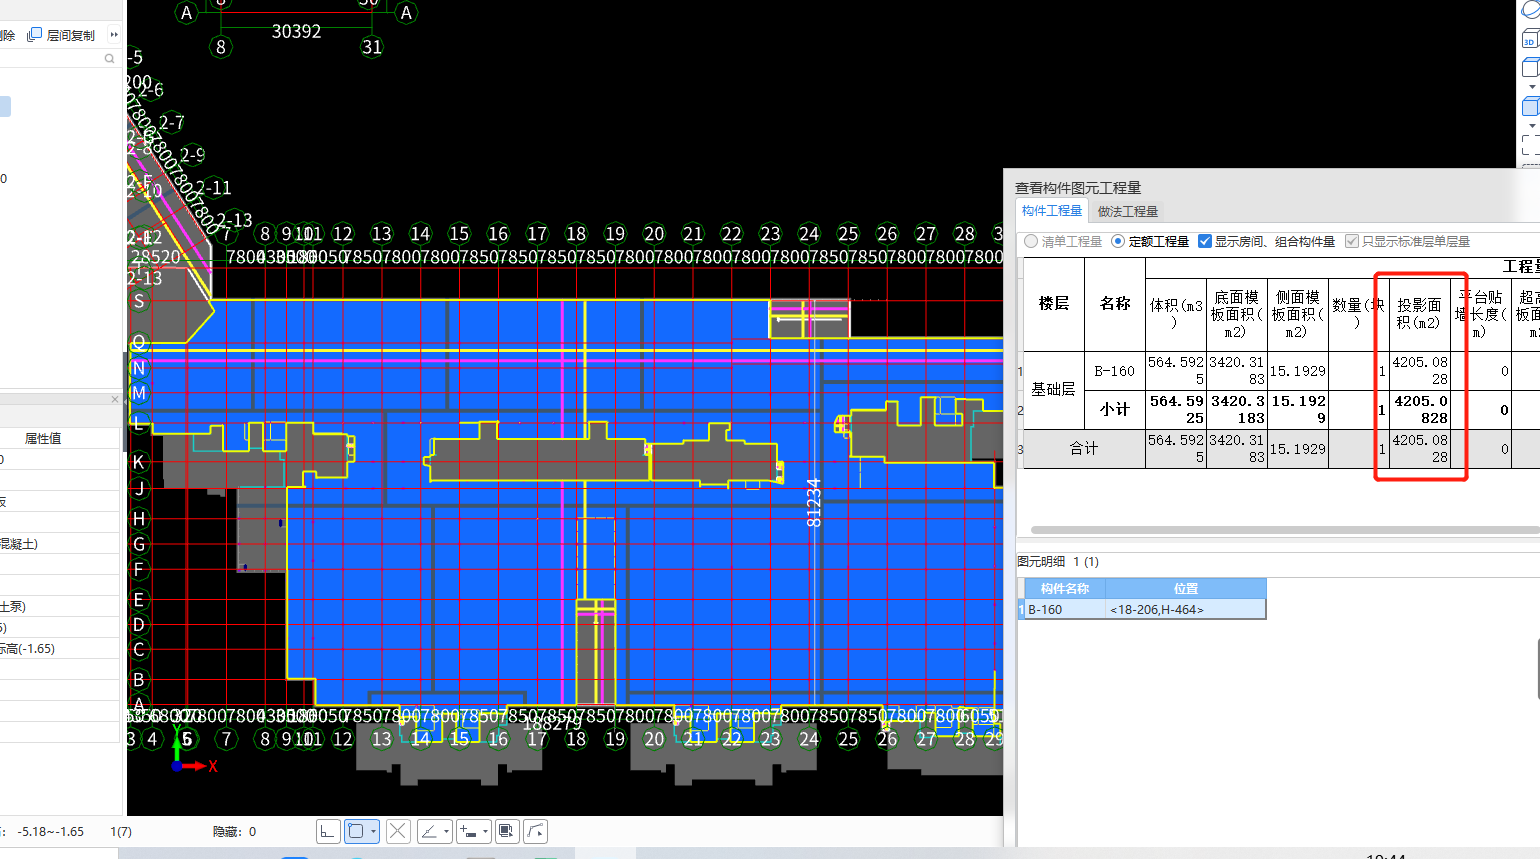1540x859 pixels.
Task: Click the polyline path select icon in the bottom toolbar
Action: (535, 831)
